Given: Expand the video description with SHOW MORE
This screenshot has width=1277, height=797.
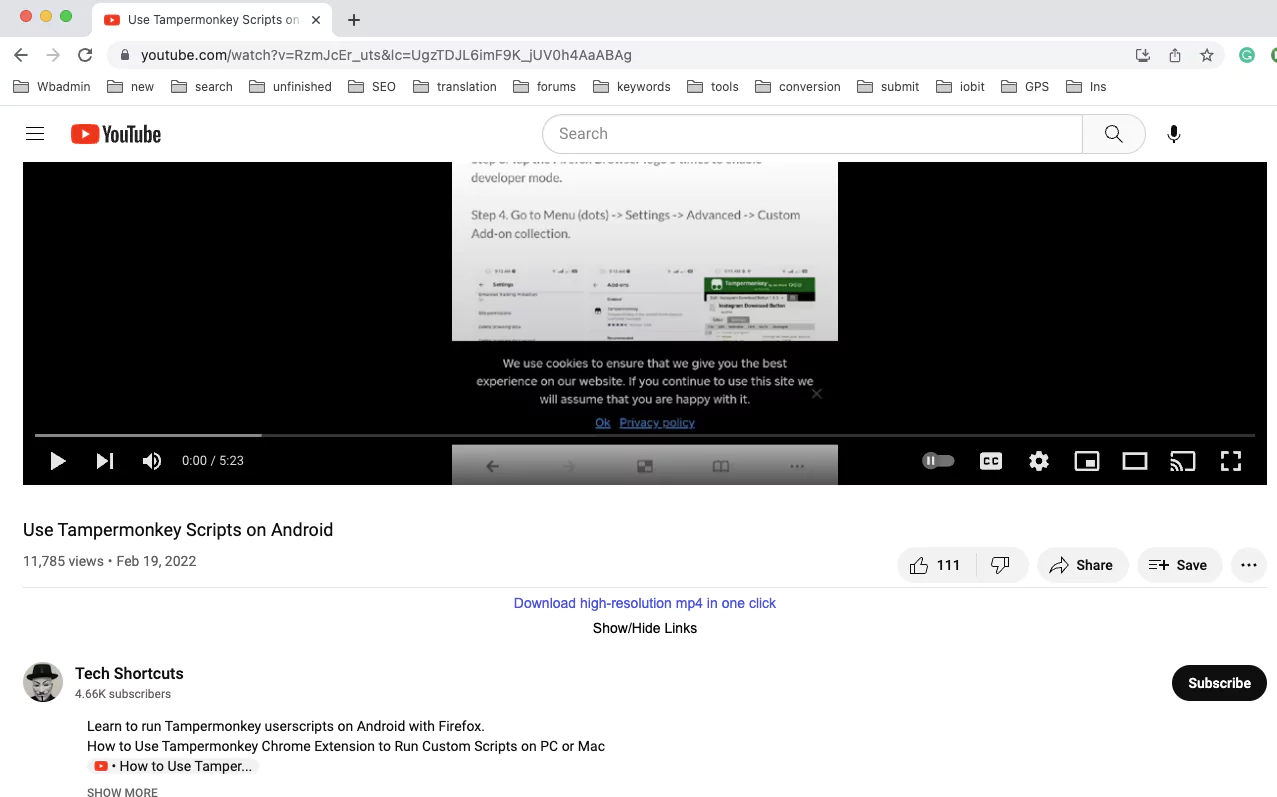Looking at the screenshot, I should pyautogui.click(x=122, y=792).
